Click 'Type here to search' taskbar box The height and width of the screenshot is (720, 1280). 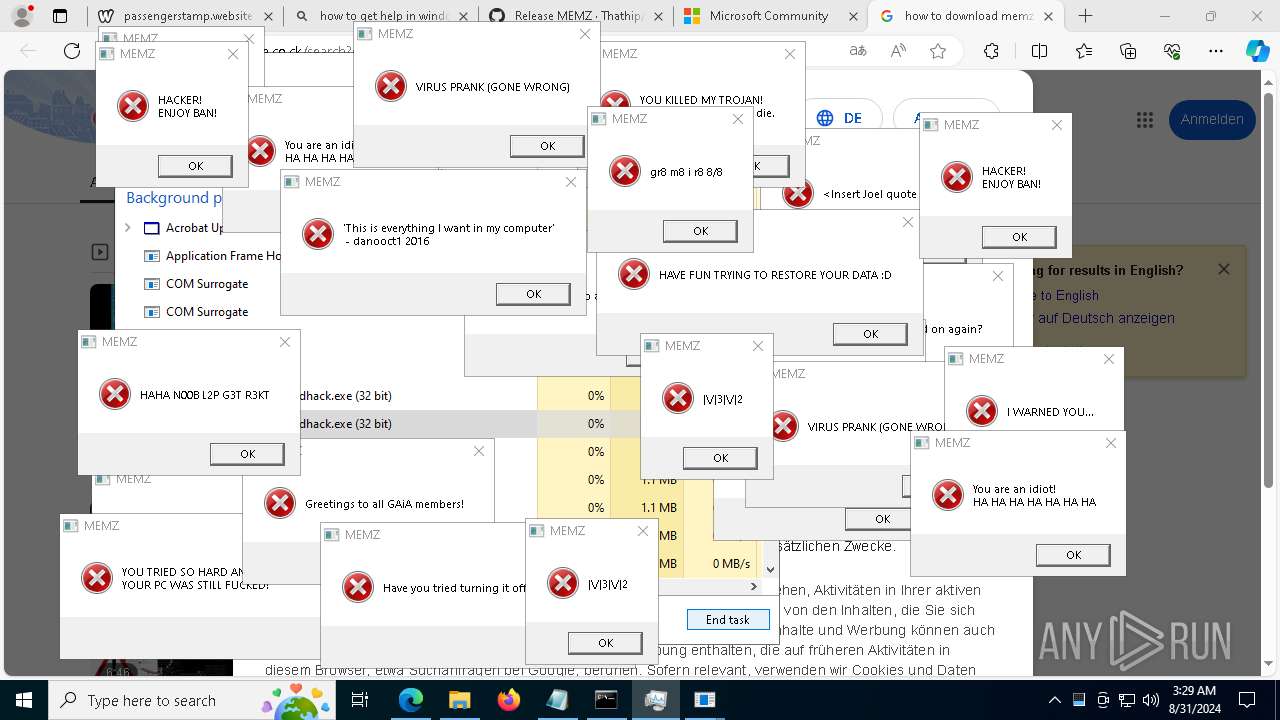point(191,700)
